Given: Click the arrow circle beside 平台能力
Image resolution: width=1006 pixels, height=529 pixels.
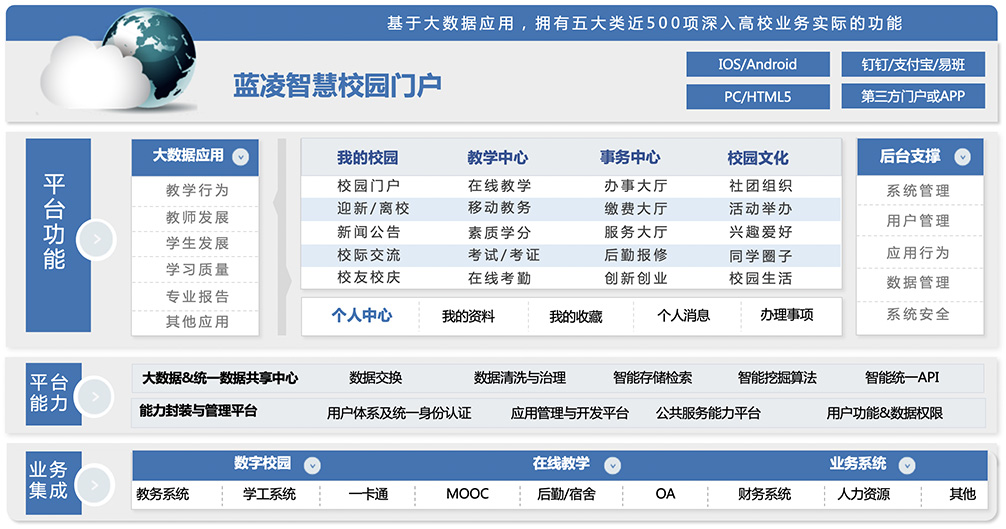Looking at the screenshot, I should [x=94, y=397].
